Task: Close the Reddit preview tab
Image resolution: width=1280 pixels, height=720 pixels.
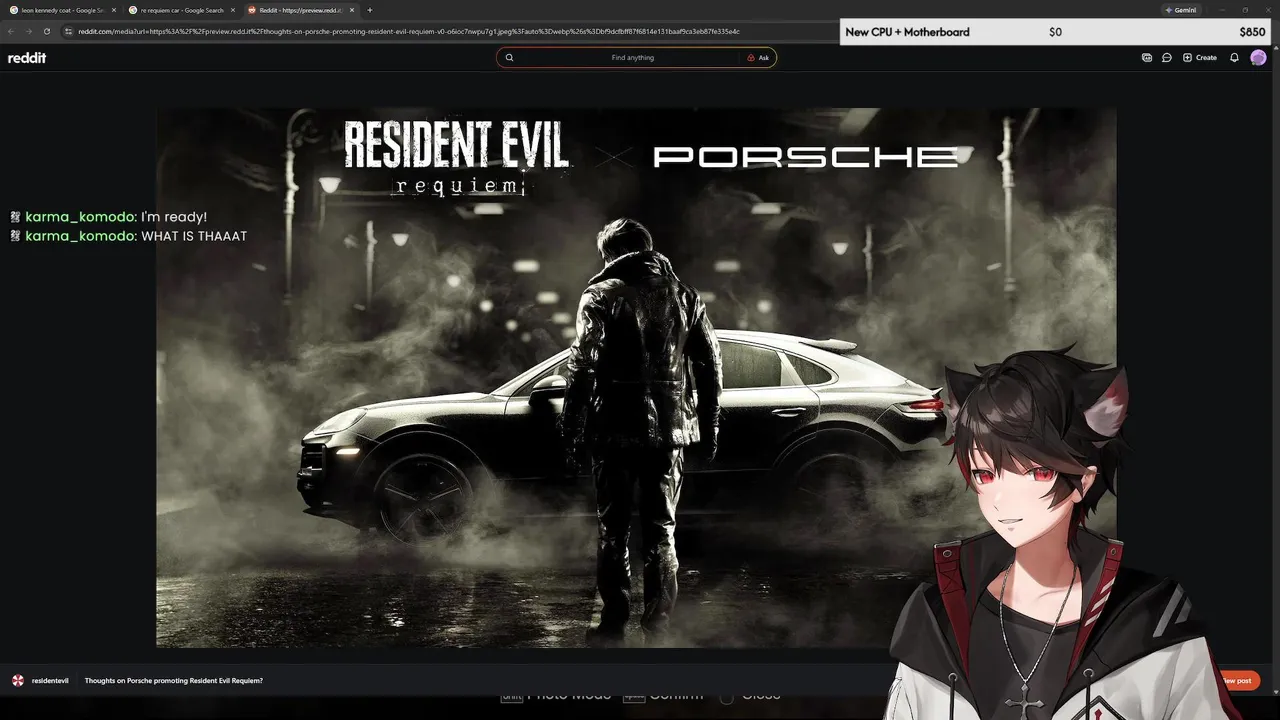Action: (352, 10)
